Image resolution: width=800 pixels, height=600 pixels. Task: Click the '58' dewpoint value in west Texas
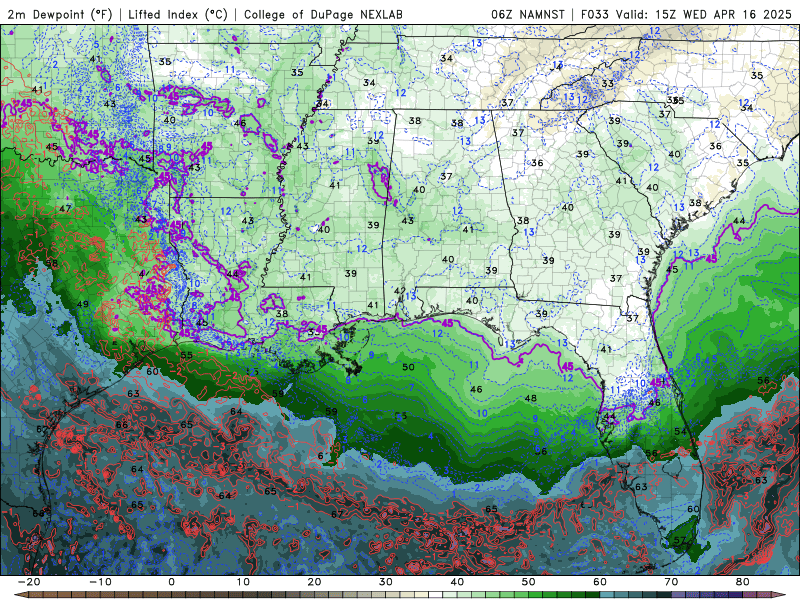(52, 264)
